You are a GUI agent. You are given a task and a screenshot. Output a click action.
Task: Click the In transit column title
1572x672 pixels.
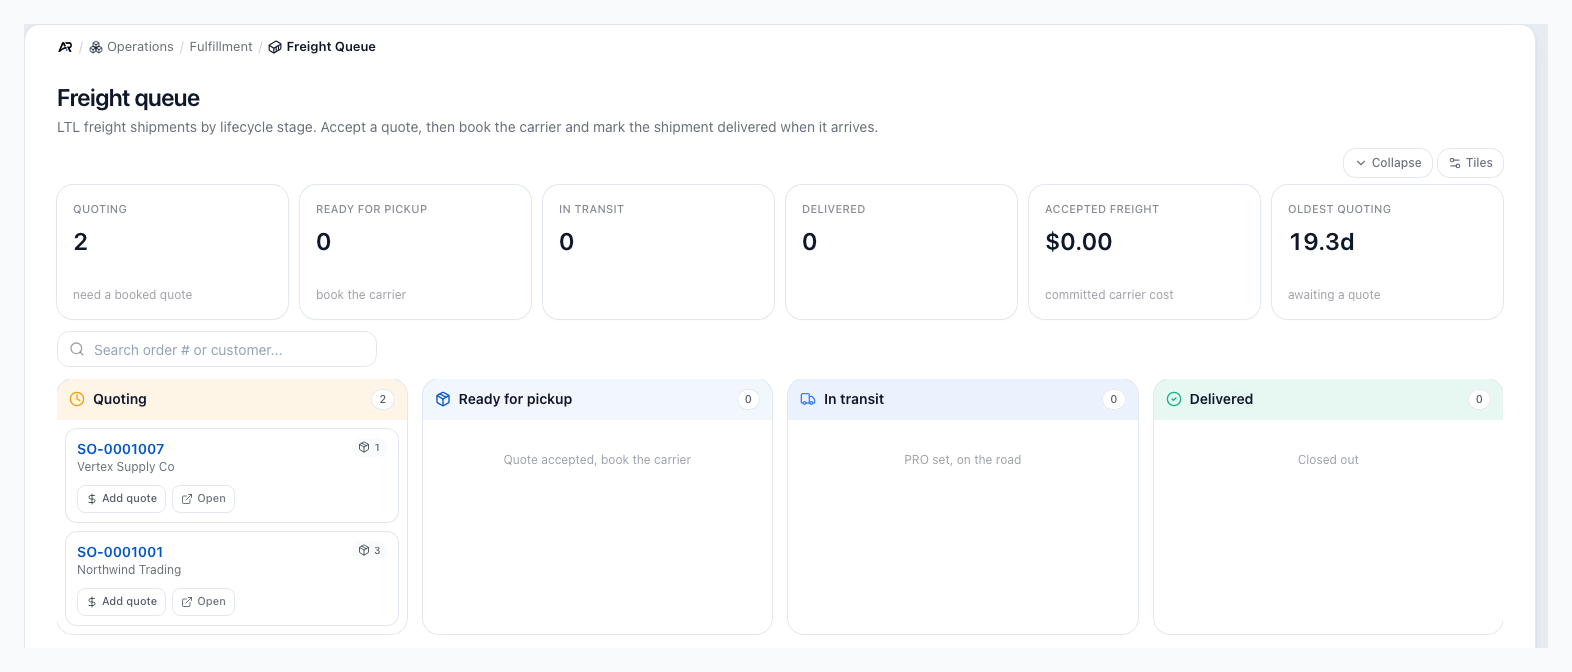pyautogui.click(x=854, y=399)
